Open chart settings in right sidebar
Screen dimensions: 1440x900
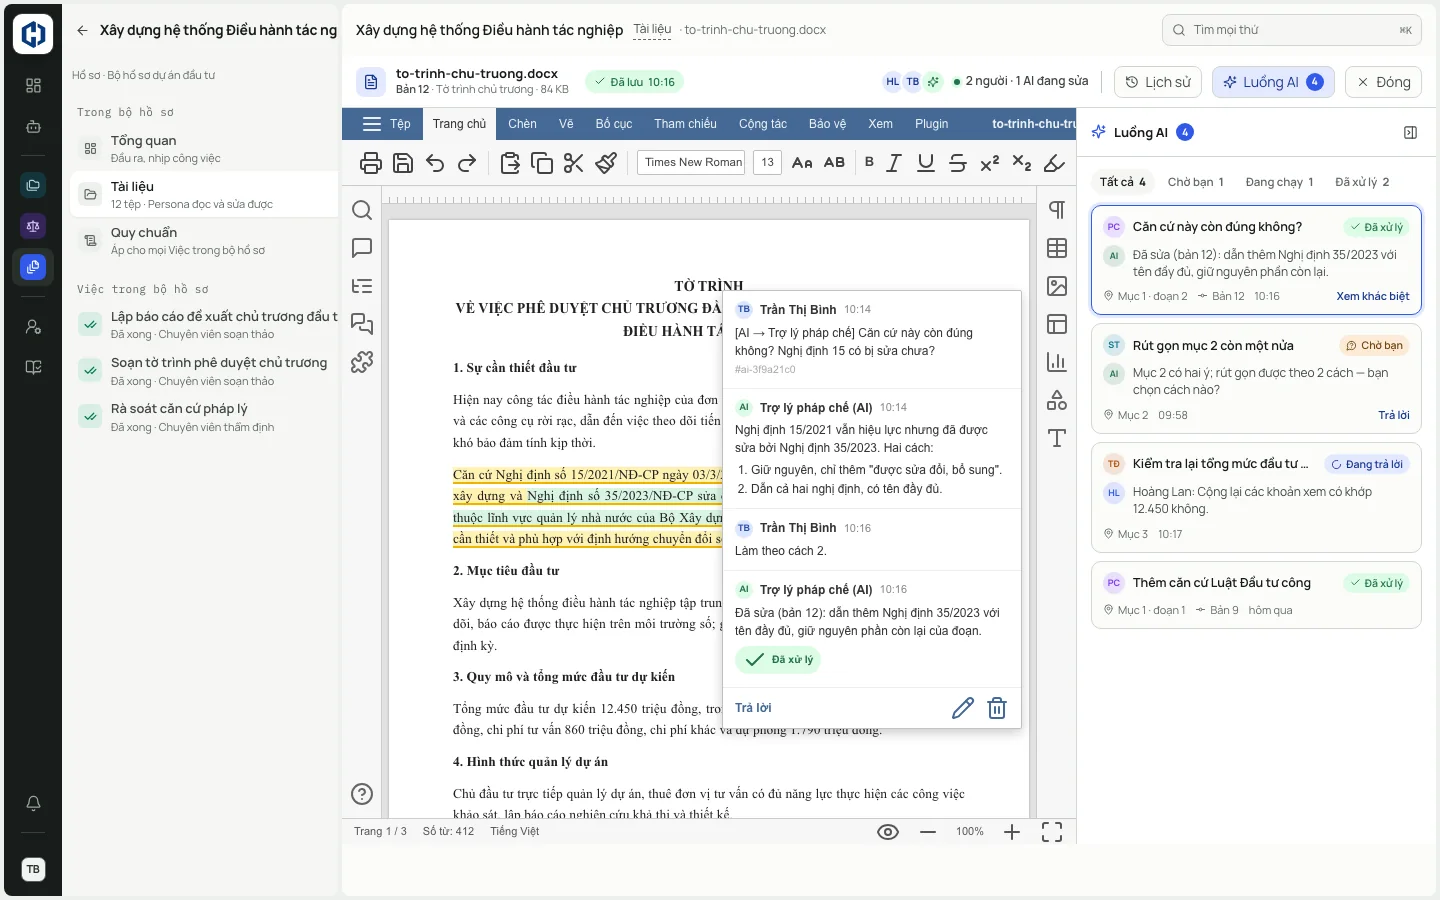pos(1057,362)
